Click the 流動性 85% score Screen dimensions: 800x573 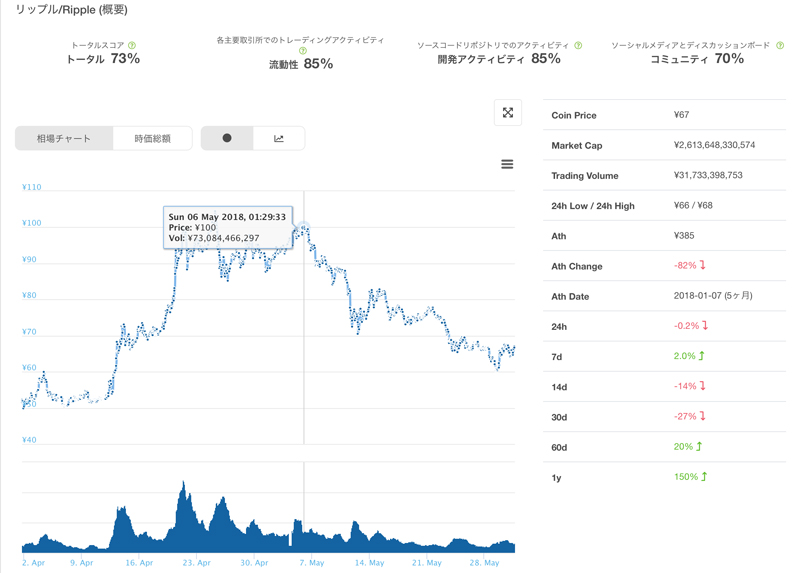coord(301,64)
